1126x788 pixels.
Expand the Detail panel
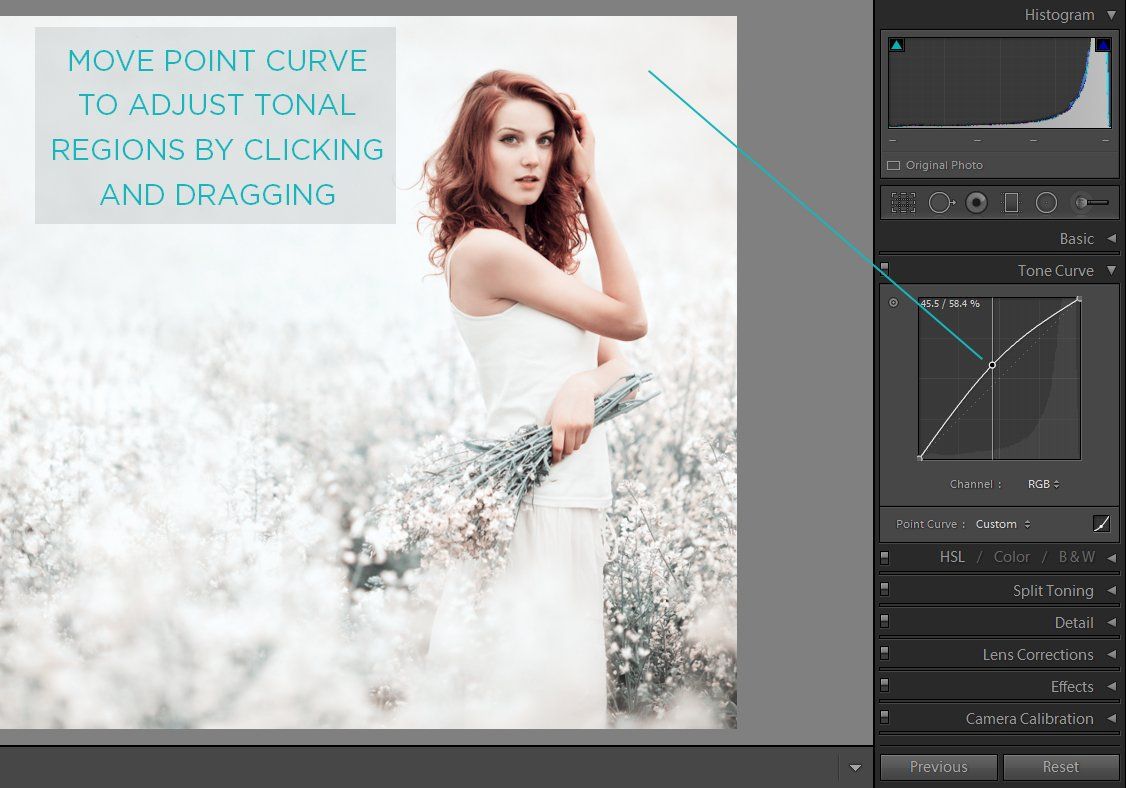[x=1112, y=622]
